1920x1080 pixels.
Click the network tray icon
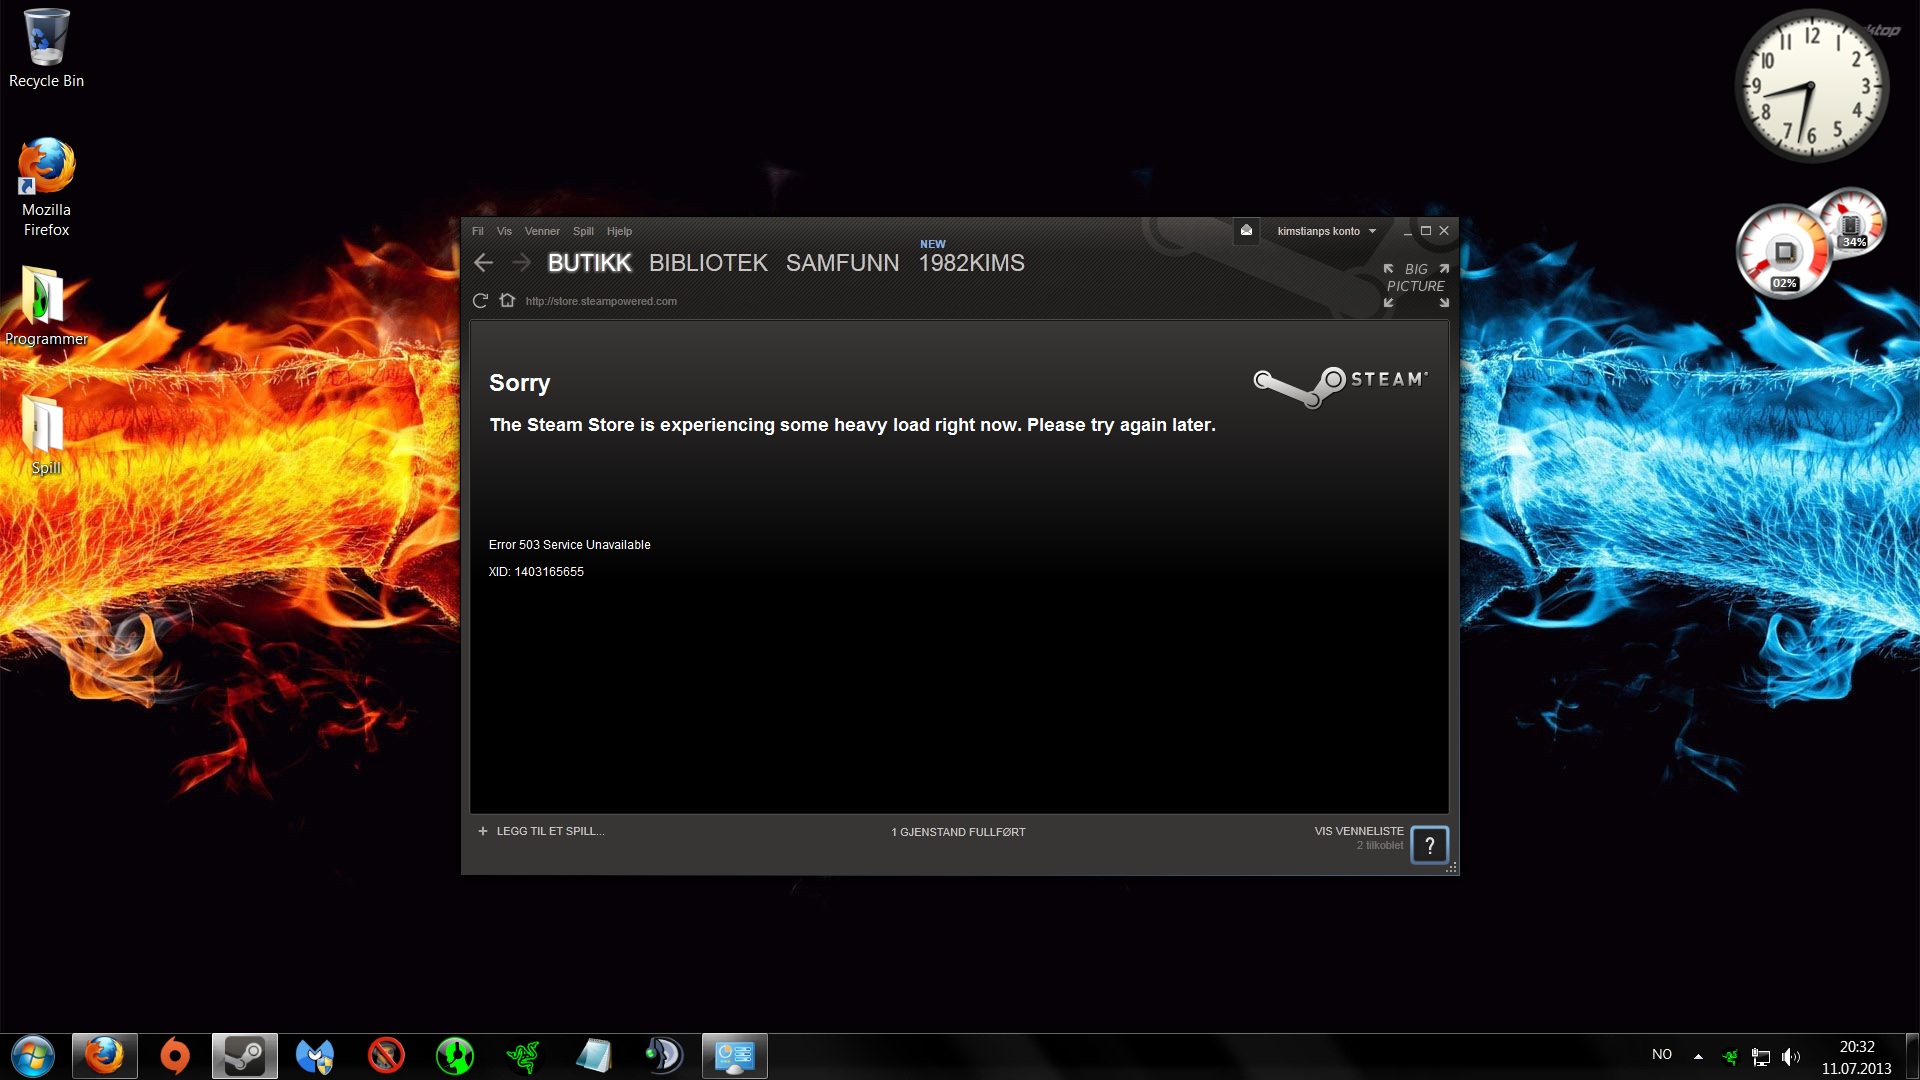[1761, 1057]
